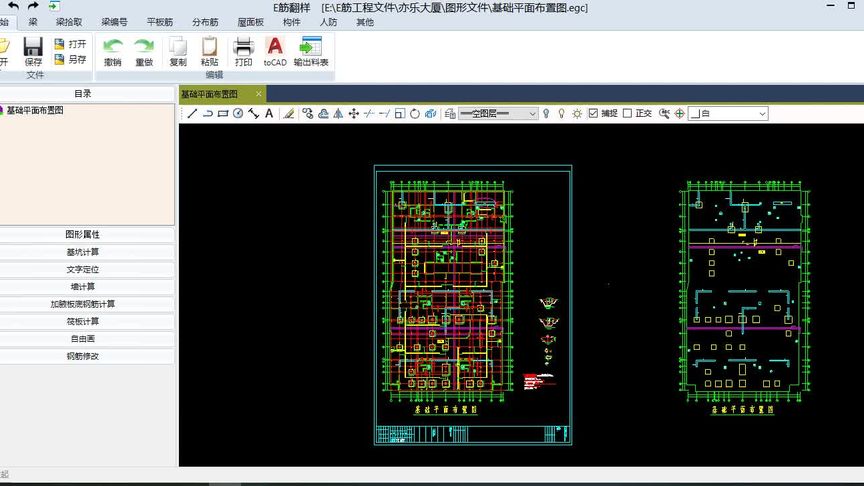Click the 墙计算 button
The height and width of the screenshot is (486, 864).
pyautogui.click(x=83, y=287)
